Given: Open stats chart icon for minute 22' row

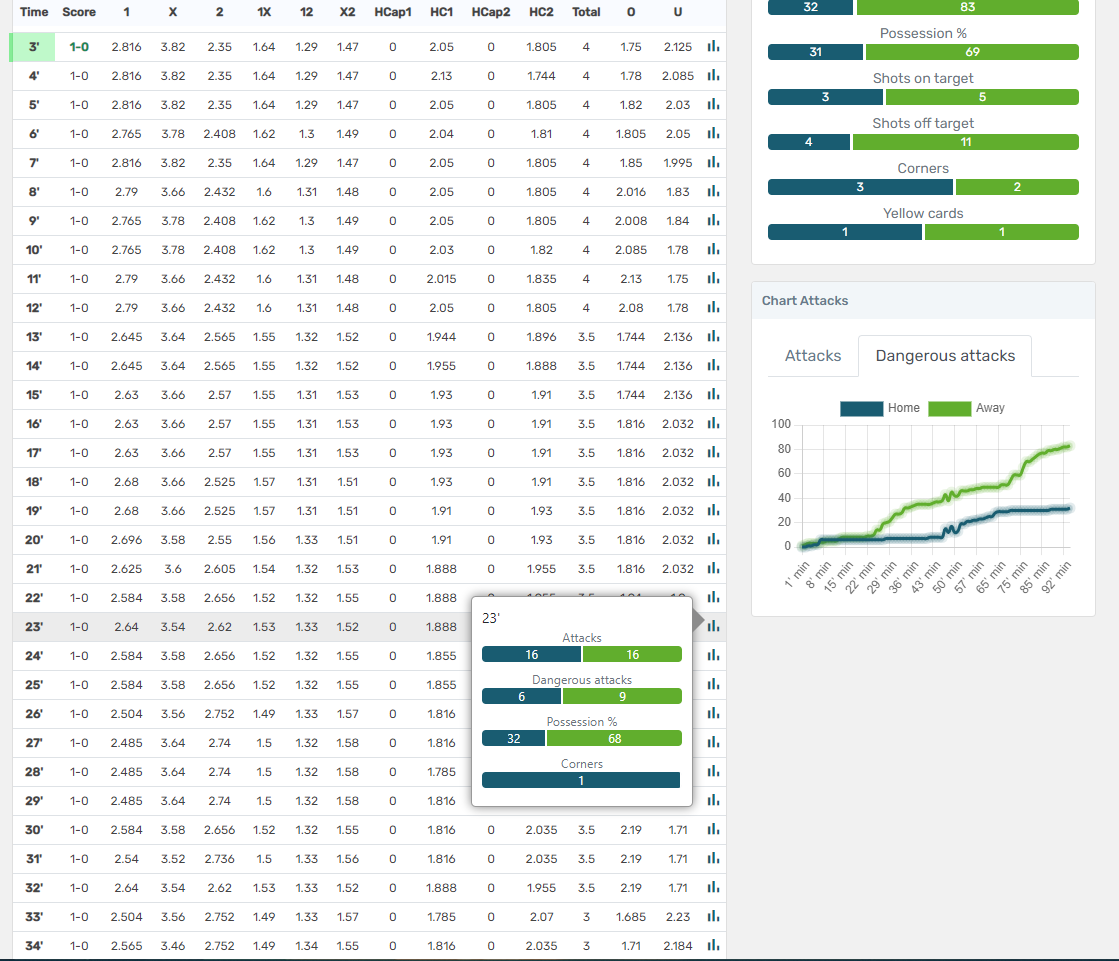Looking at the screenshot, I should pyautogui.click(x=713, y=598).
